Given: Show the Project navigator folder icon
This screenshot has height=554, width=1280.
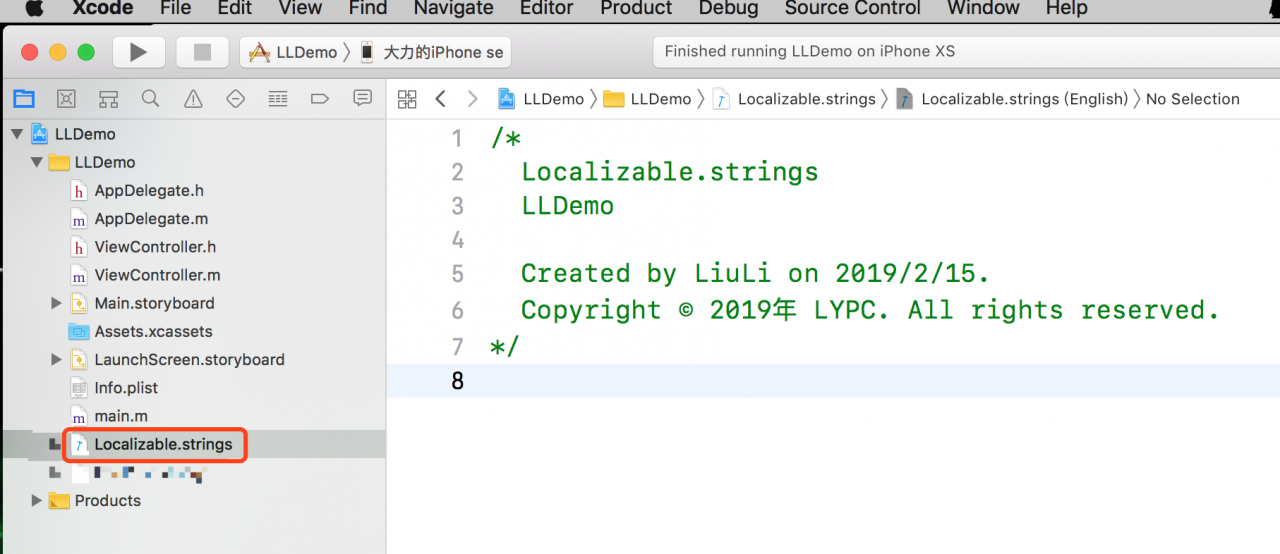Looking at the screenshot, I should pos(23,98).
